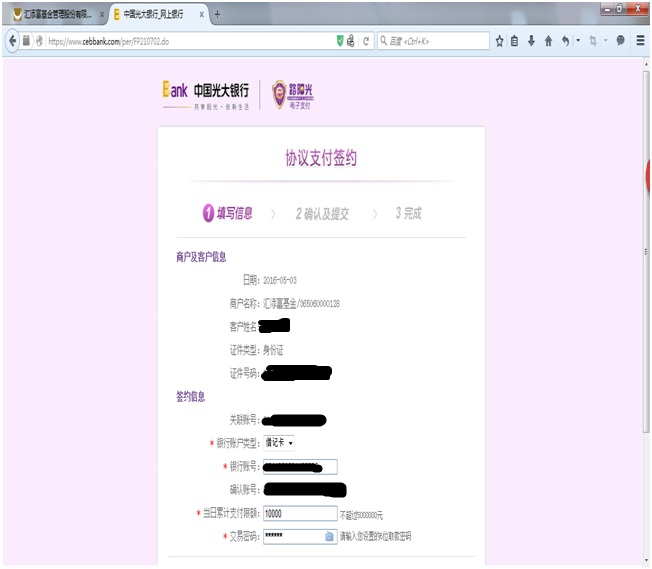Screen dimensions: 652x569
Task: Open the bookmarks list icon
Action: click(x=515, y=41)
